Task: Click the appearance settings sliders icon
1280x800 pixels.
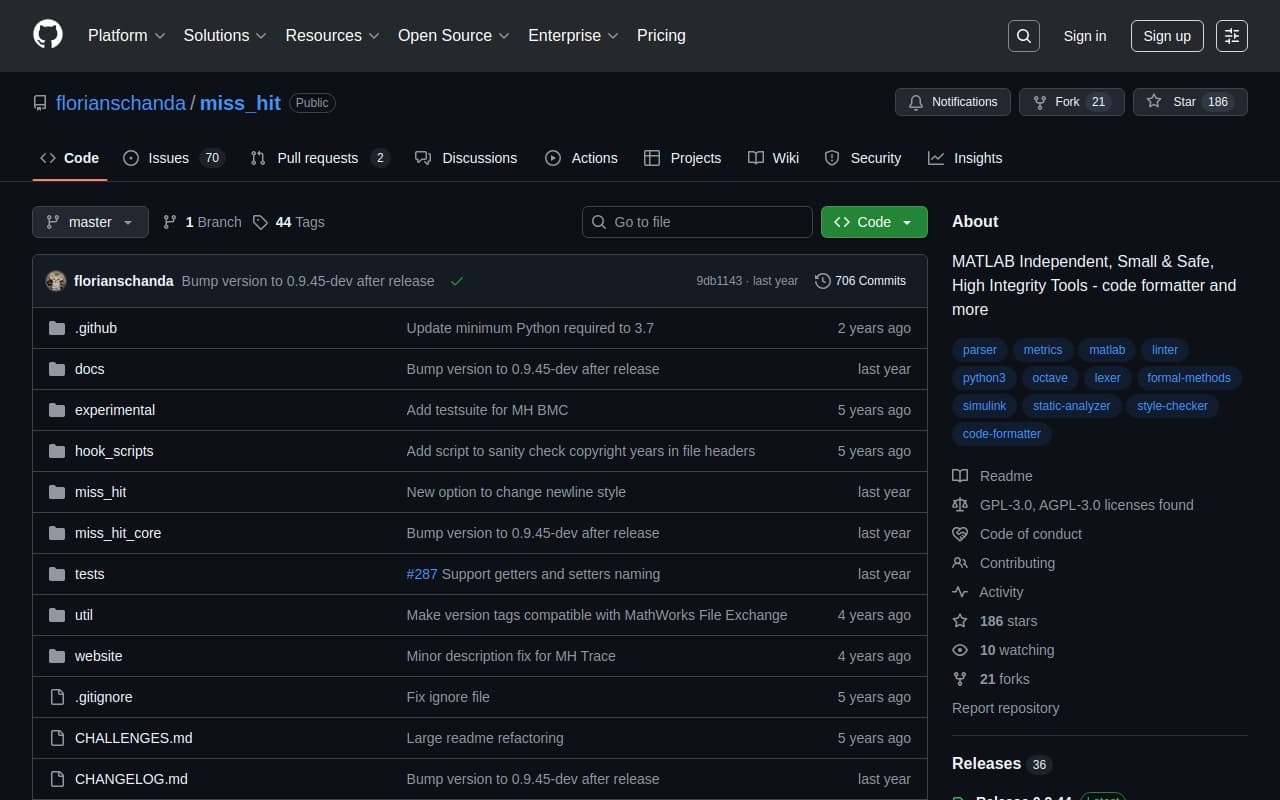Action: click(x=1231, y=36)
